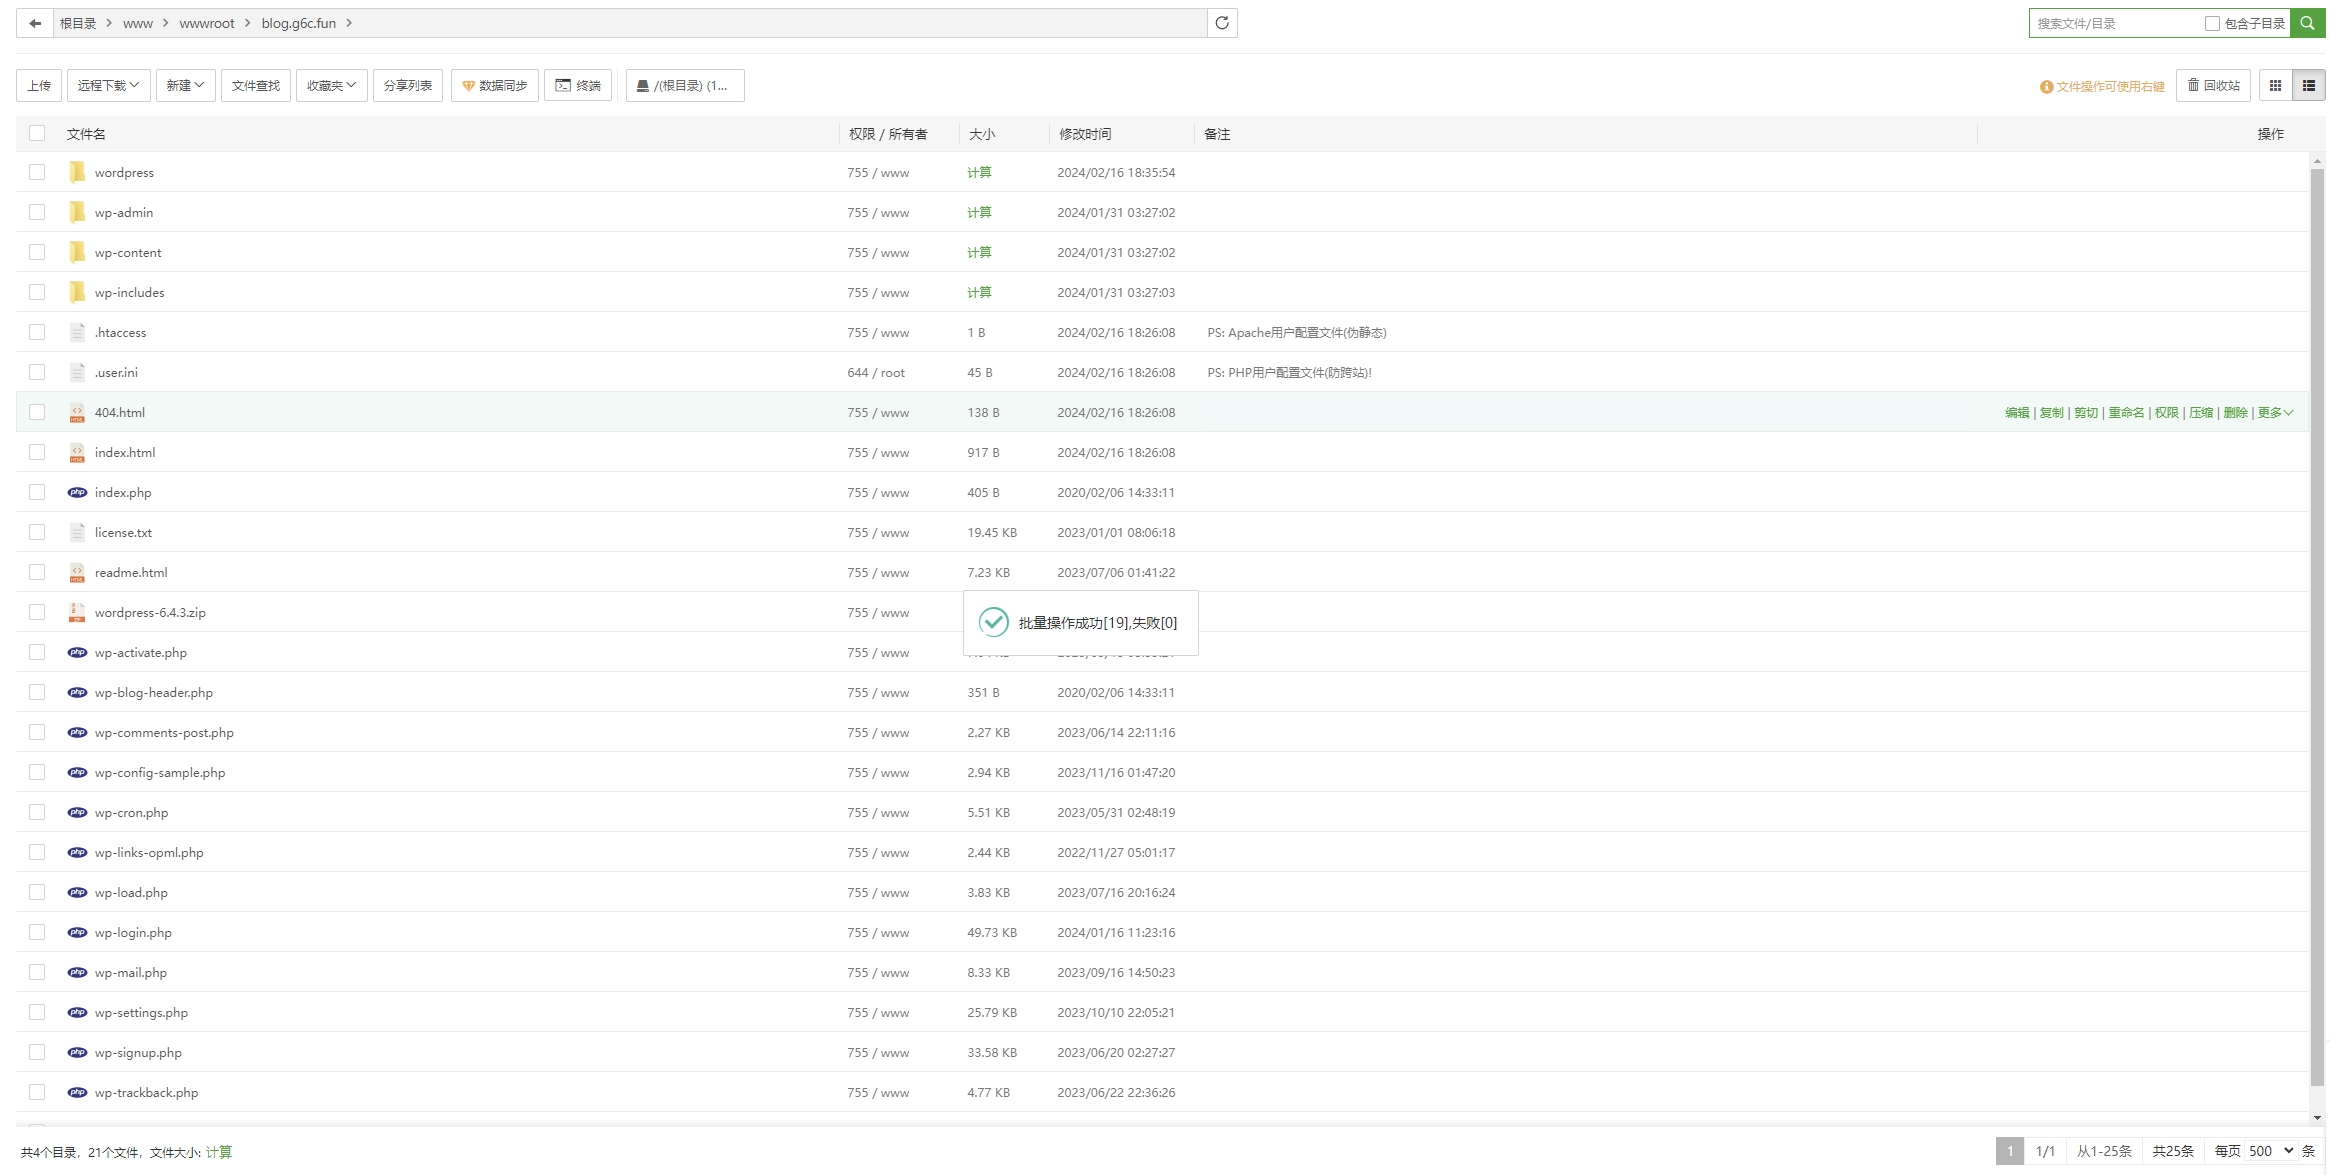Click the wordpress-6.4.3.zip archive icon
Viewport: 2330px width, 1175px height.
[x=77, y=612]
